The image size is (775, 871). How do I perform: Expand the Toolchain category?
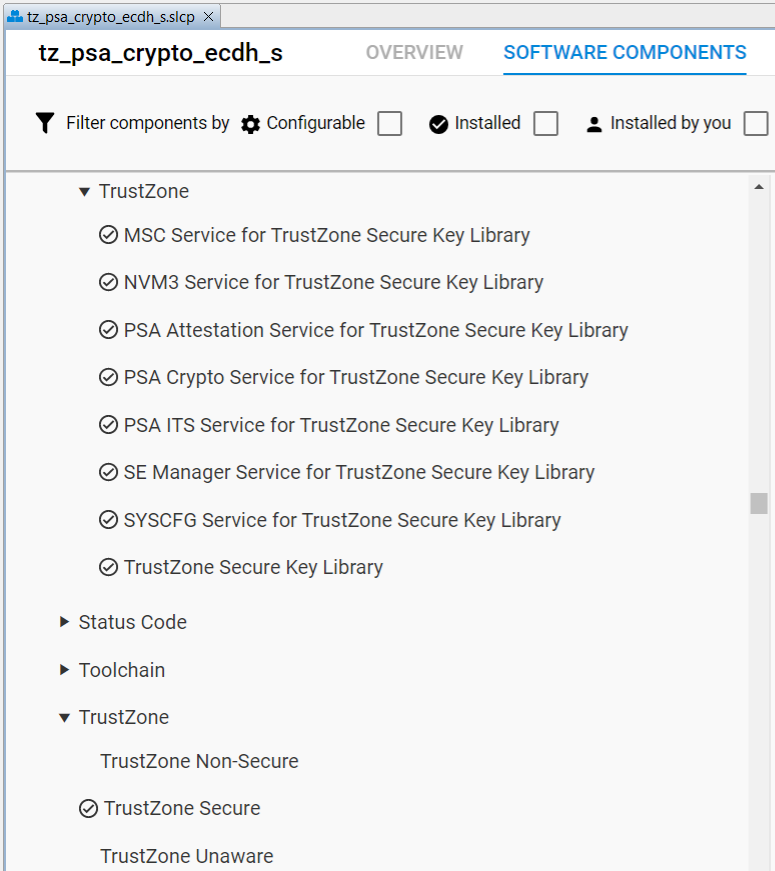tap(64, 669)
